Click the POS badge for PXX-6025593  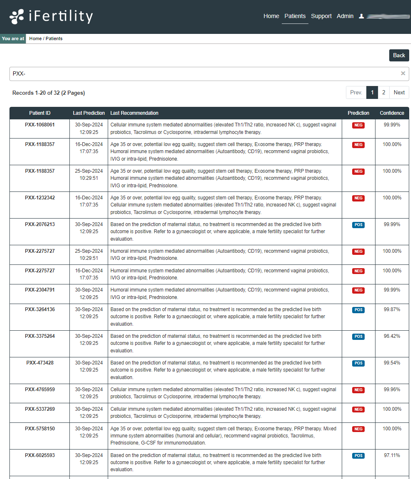[358, 456]
